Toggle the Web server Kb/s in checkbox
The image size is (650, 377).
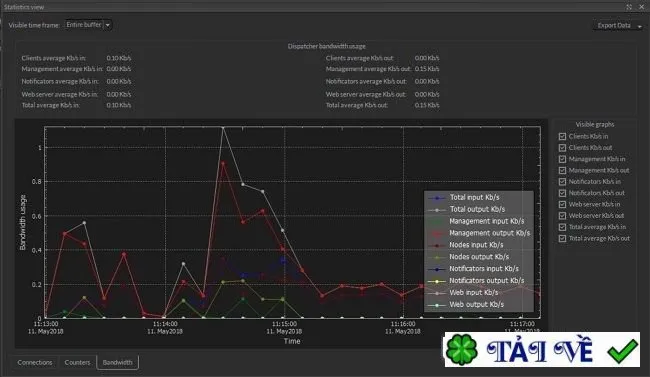[562, 204]
